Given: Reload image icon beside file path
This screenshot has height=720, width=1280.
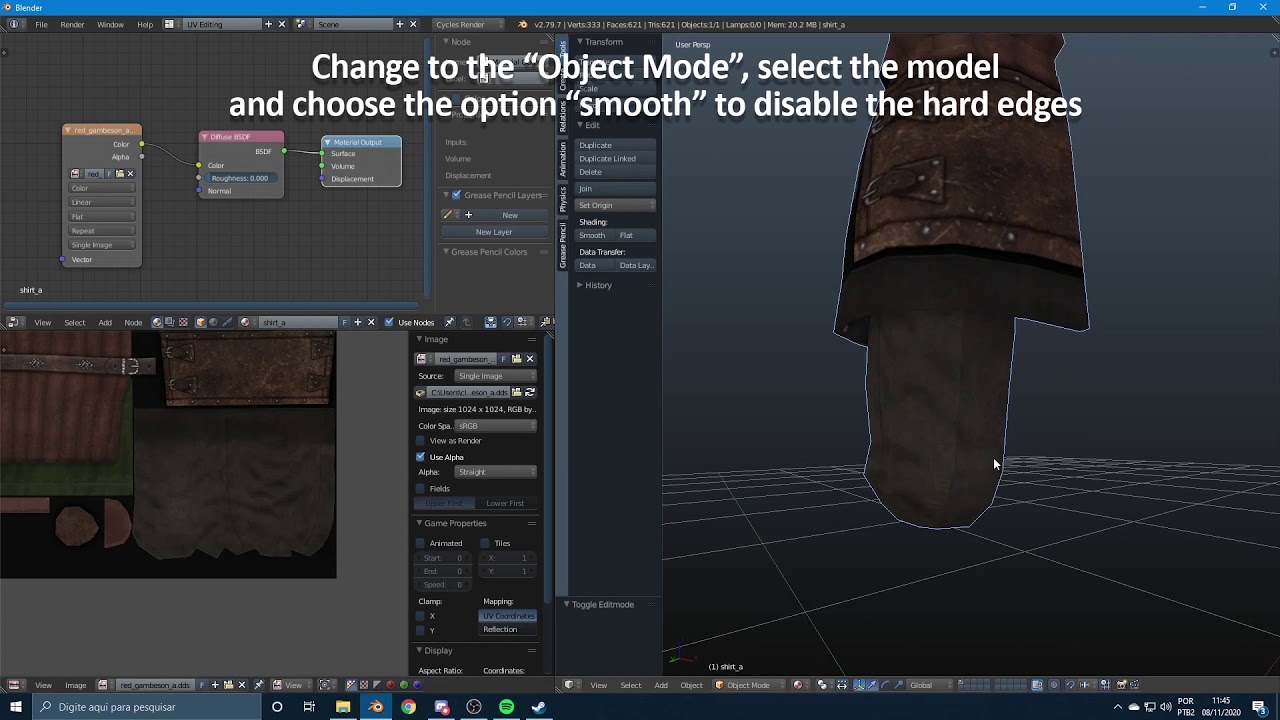Looking at the screenshot, I should [530, 393].
